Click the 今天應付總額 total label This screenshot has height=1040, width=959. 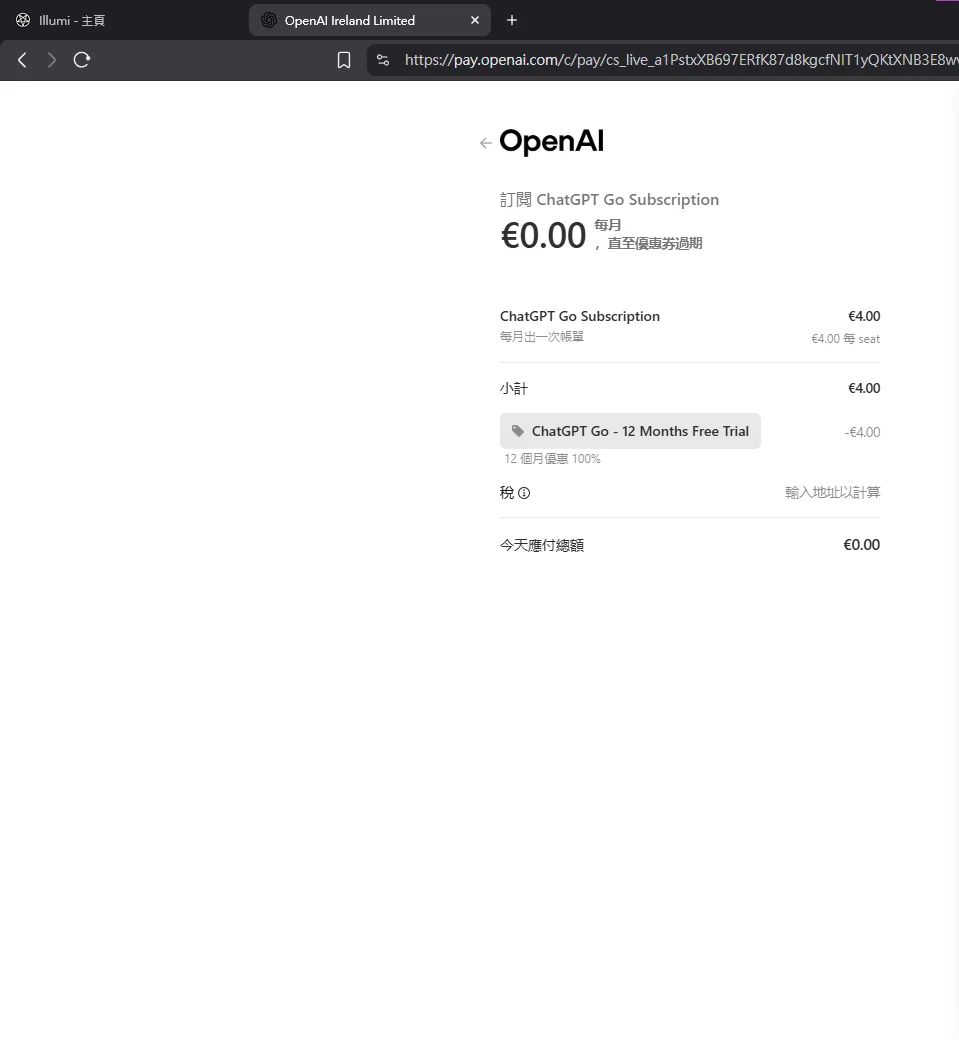tap(542, 545)
